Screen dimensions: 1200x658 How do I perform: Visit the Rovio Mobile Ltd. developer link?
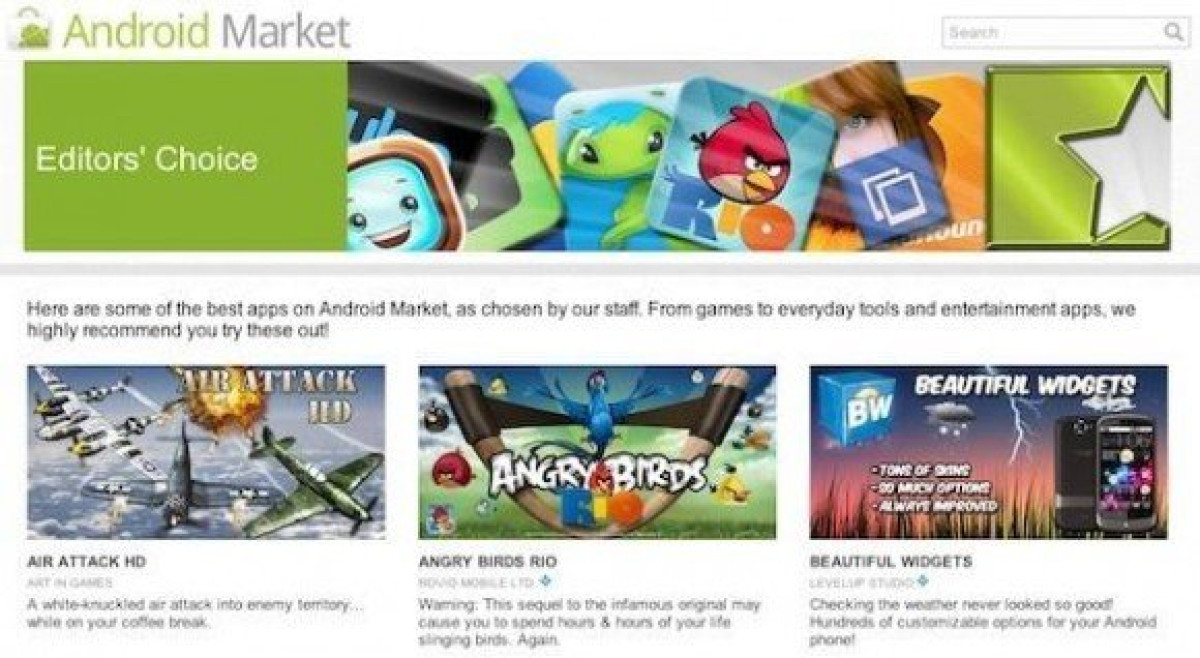pos(477,582)
